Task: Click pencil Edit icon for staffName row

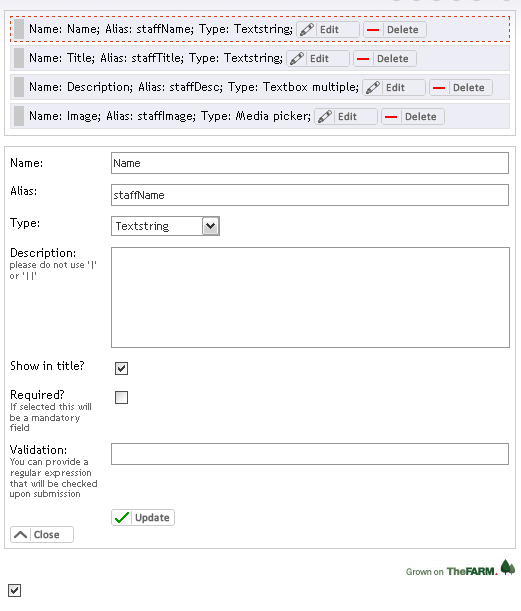Action: (307, 30)
